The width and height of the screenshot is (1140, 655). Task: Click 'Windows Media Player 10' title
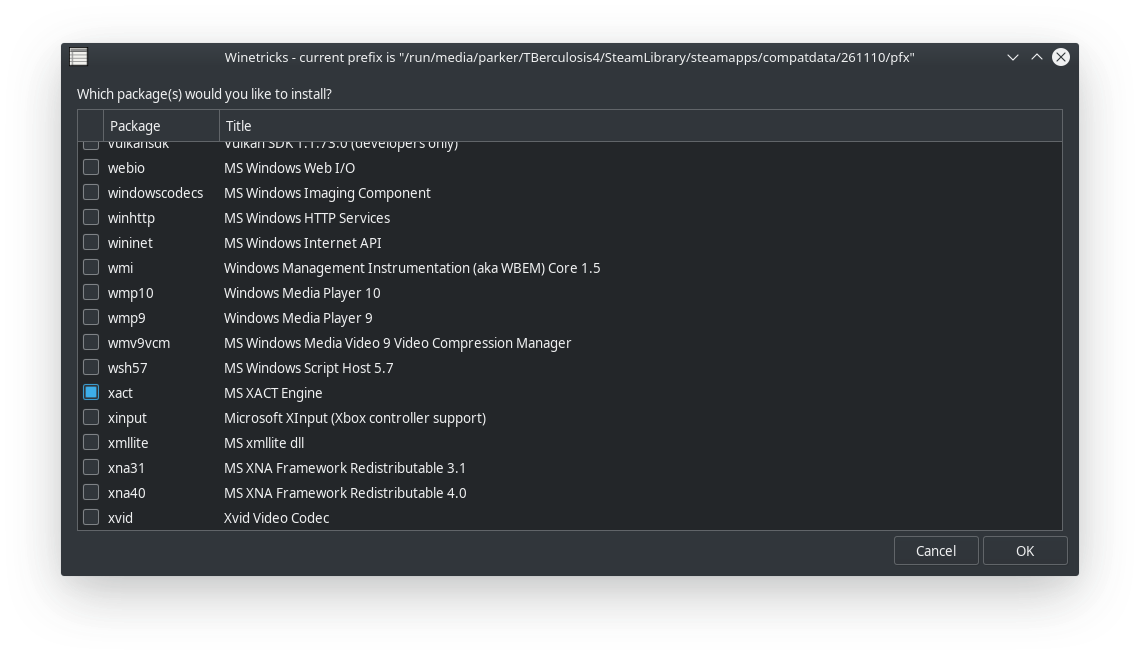[302, 293]
